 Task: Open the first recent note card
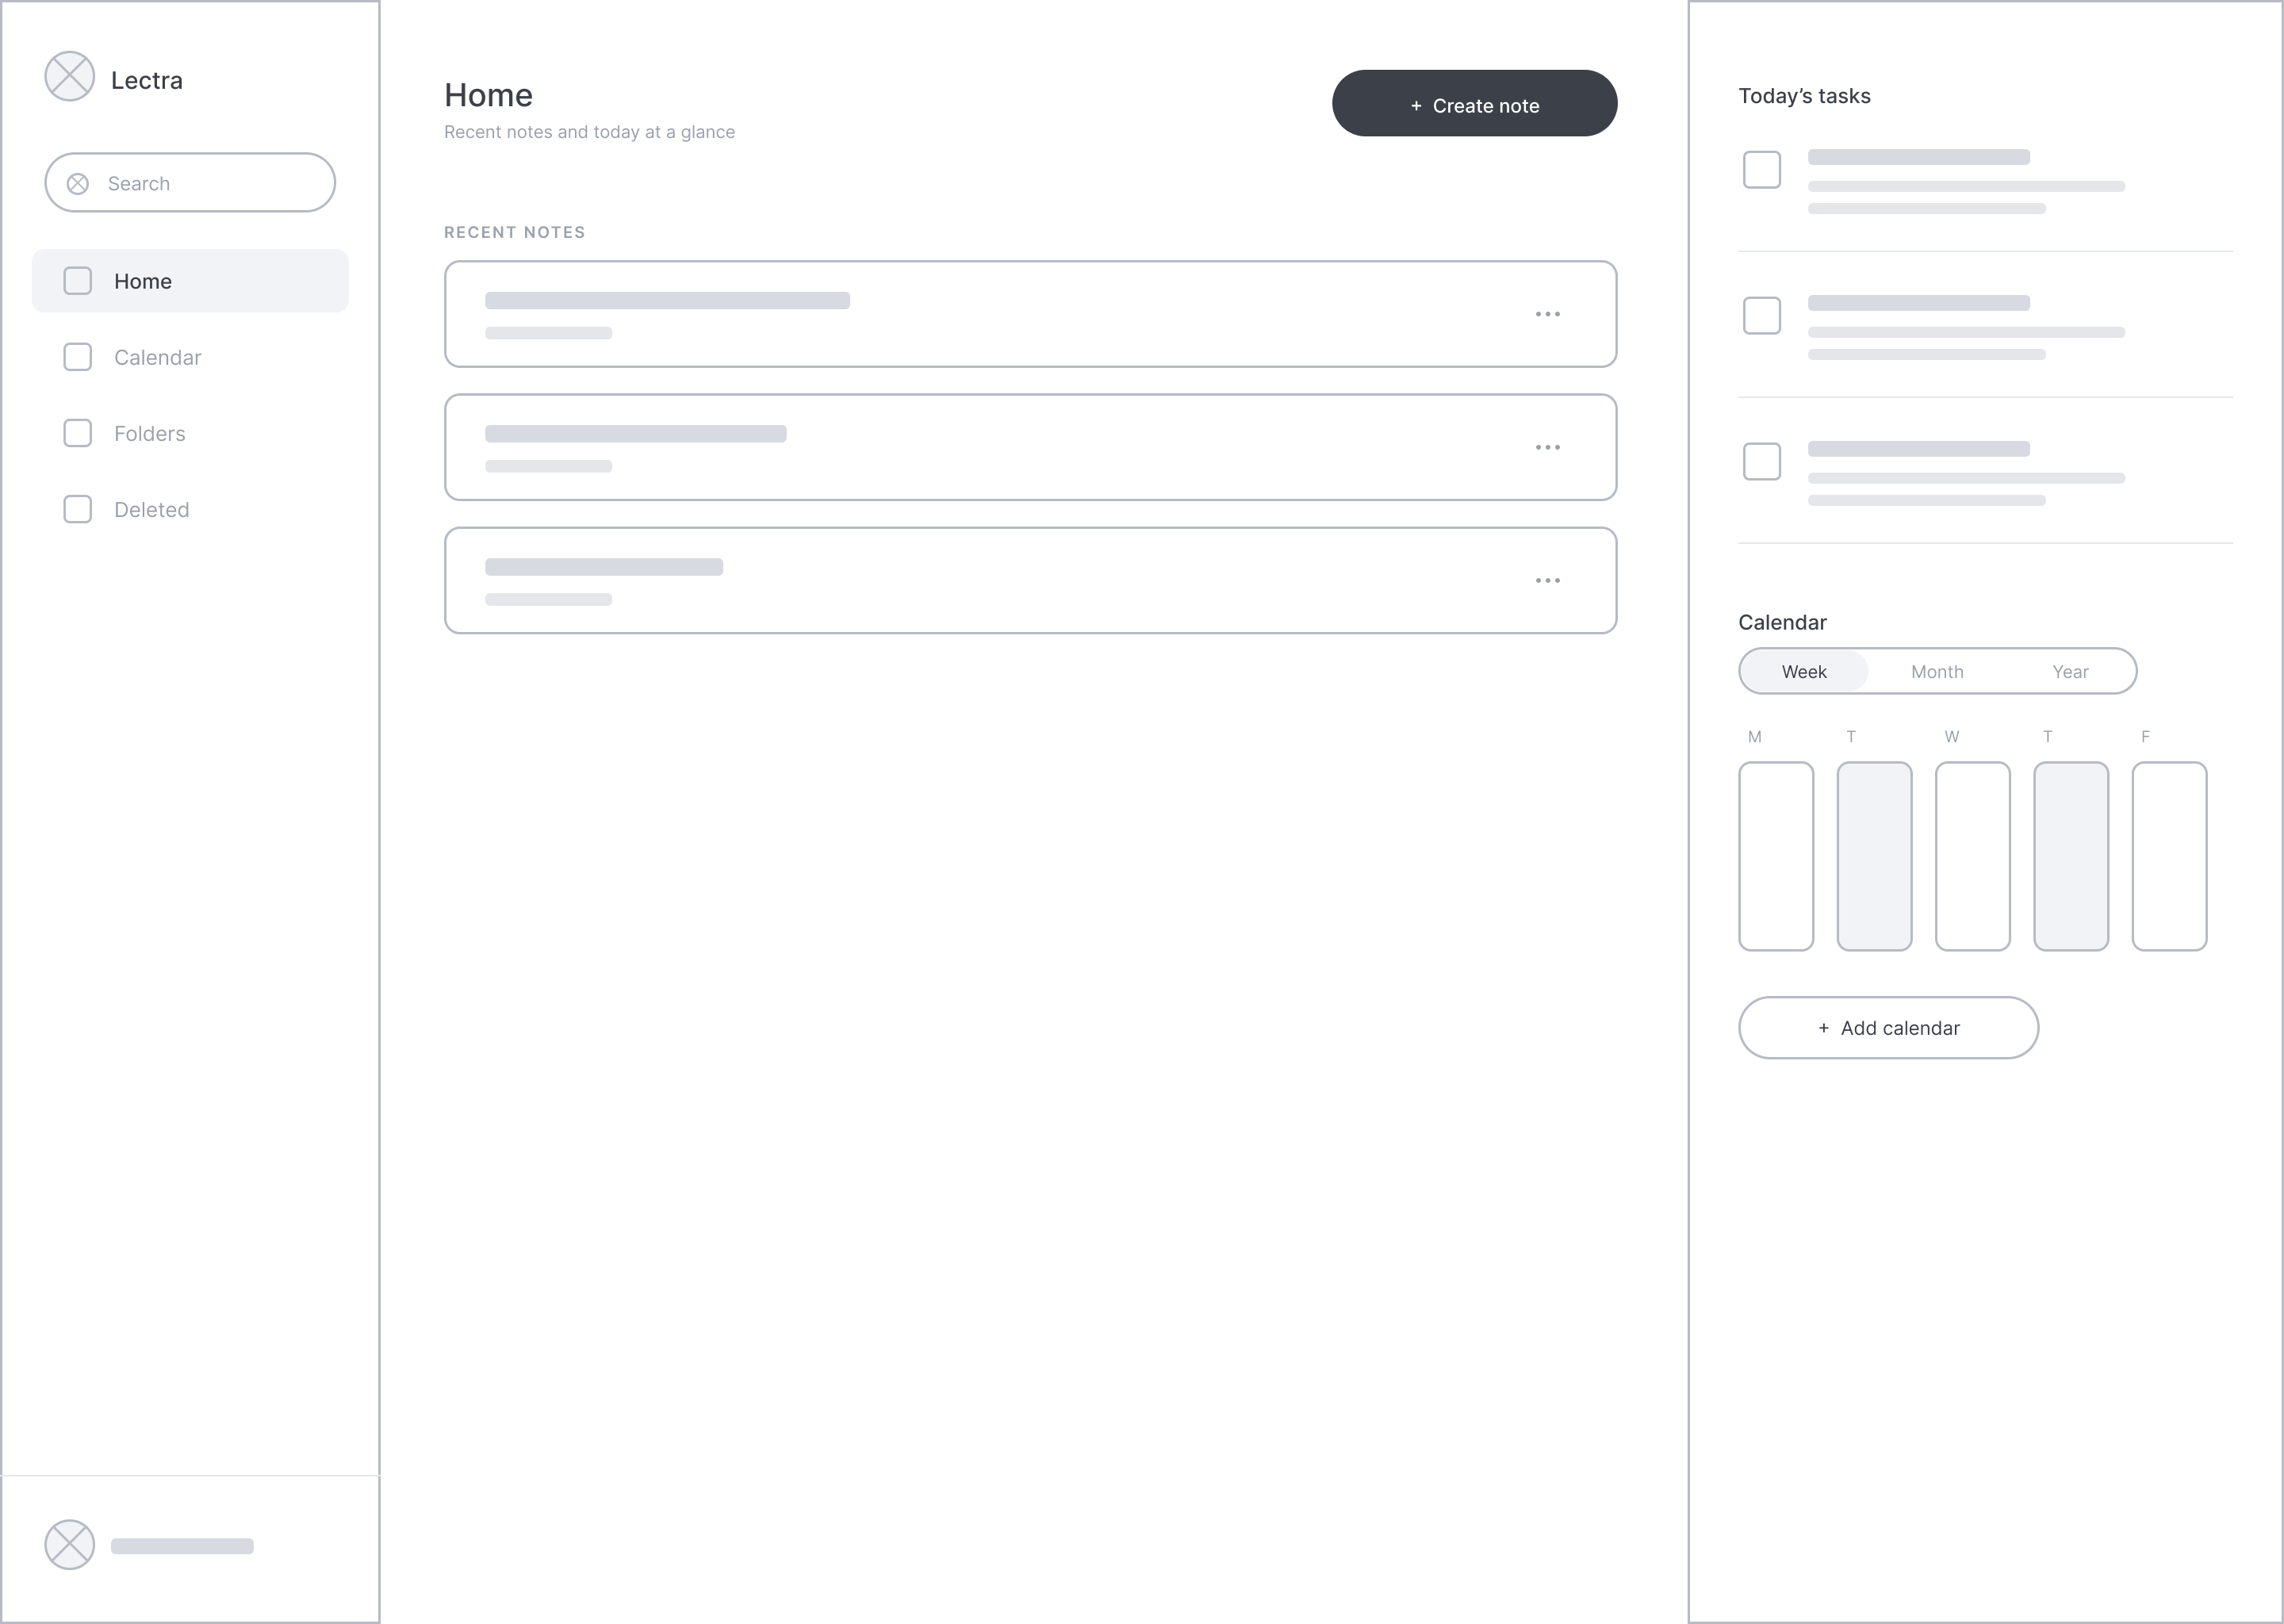click(x=1030, y=314)
